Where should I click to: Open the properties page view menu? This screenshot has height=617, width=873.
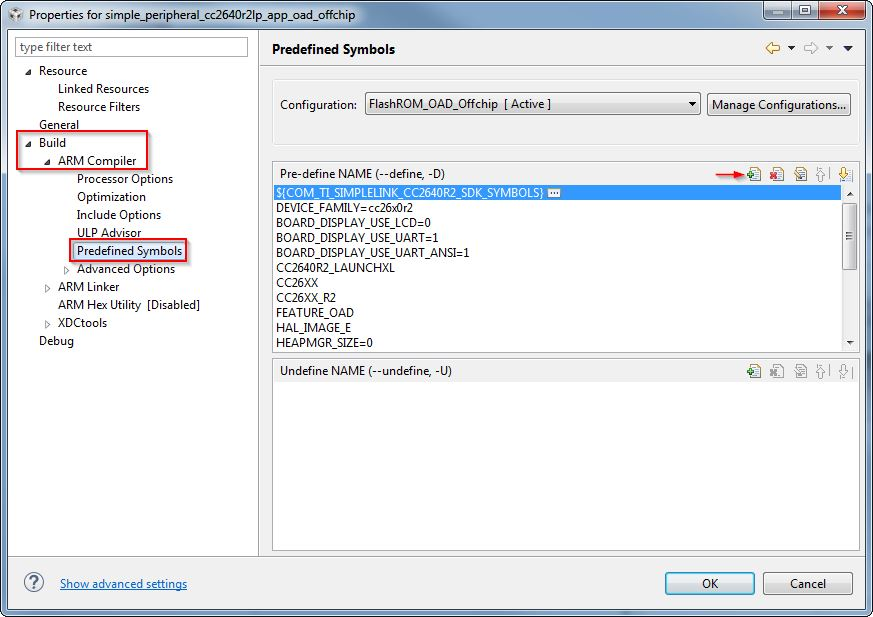(848, 48)
